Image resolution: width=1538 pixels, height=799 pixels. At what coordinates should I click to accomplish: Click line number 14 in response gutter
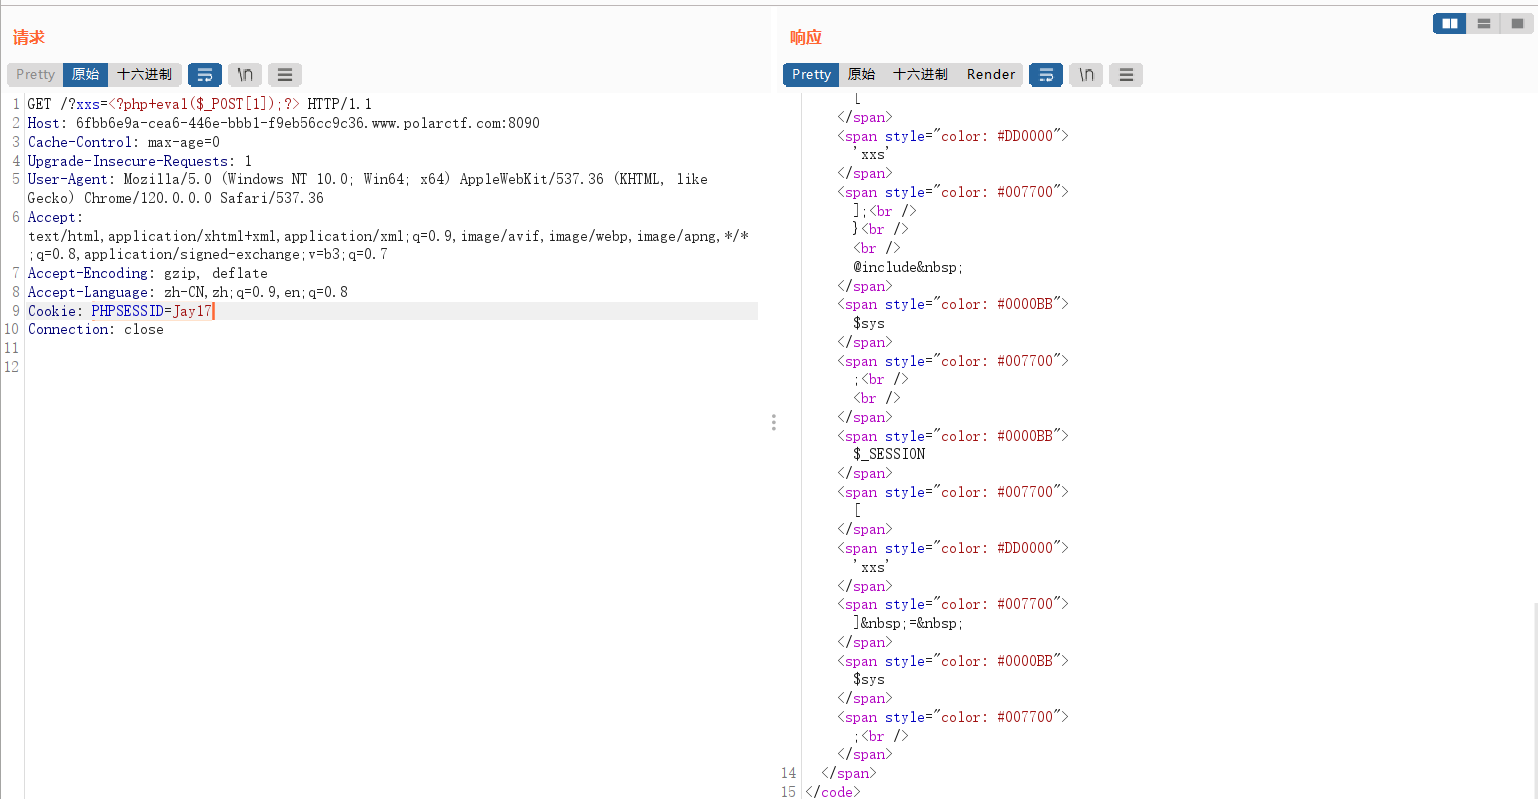coord(789,773)
